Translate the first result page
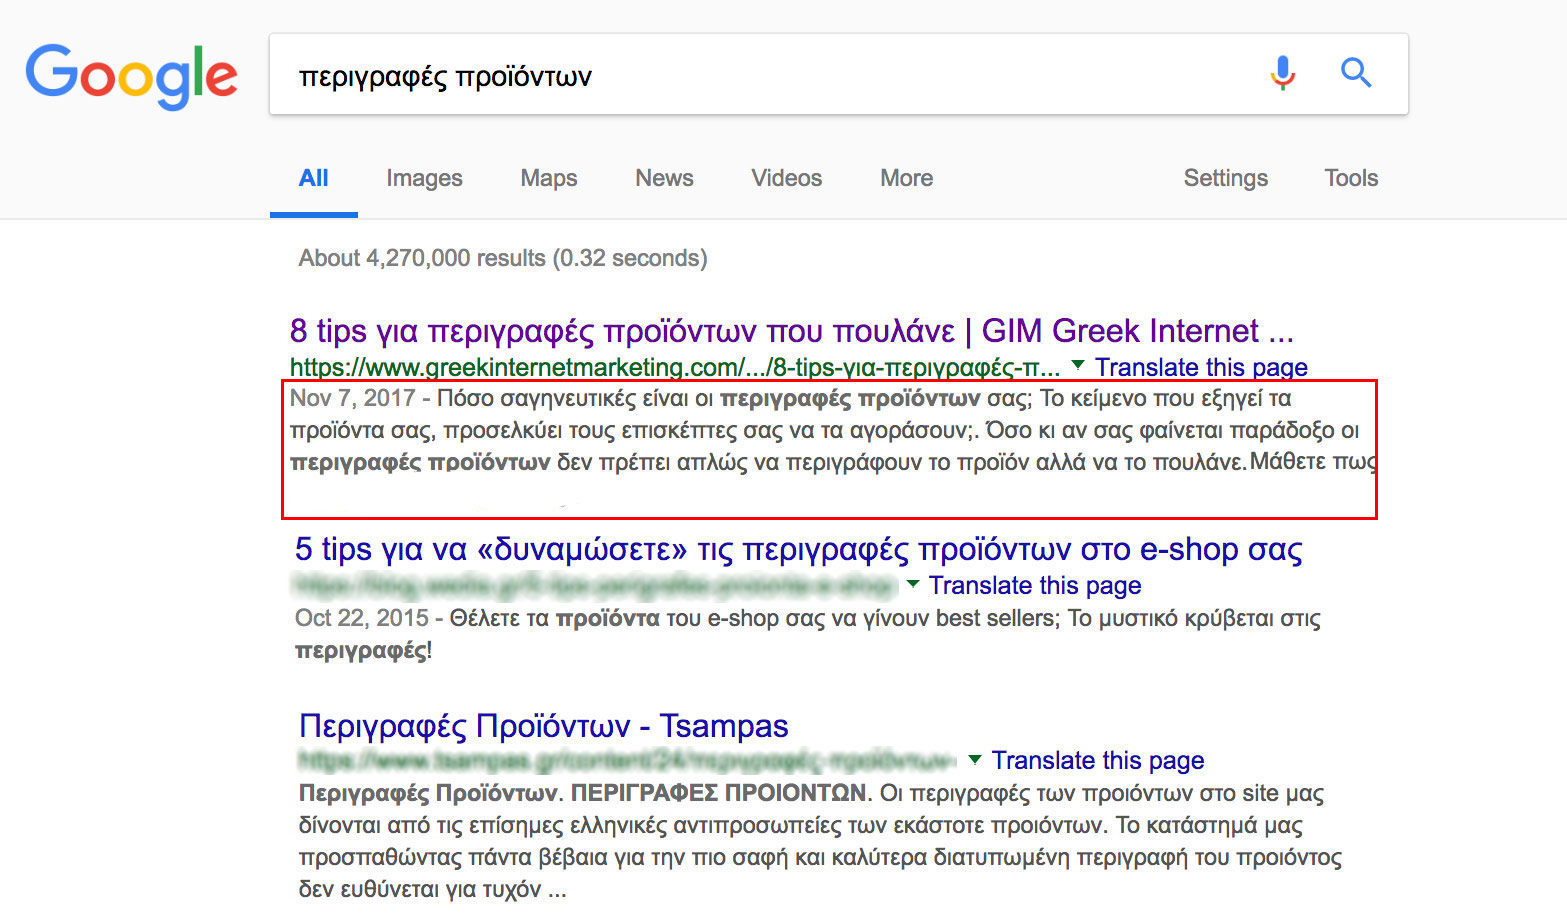 (x=1201, y=367)
